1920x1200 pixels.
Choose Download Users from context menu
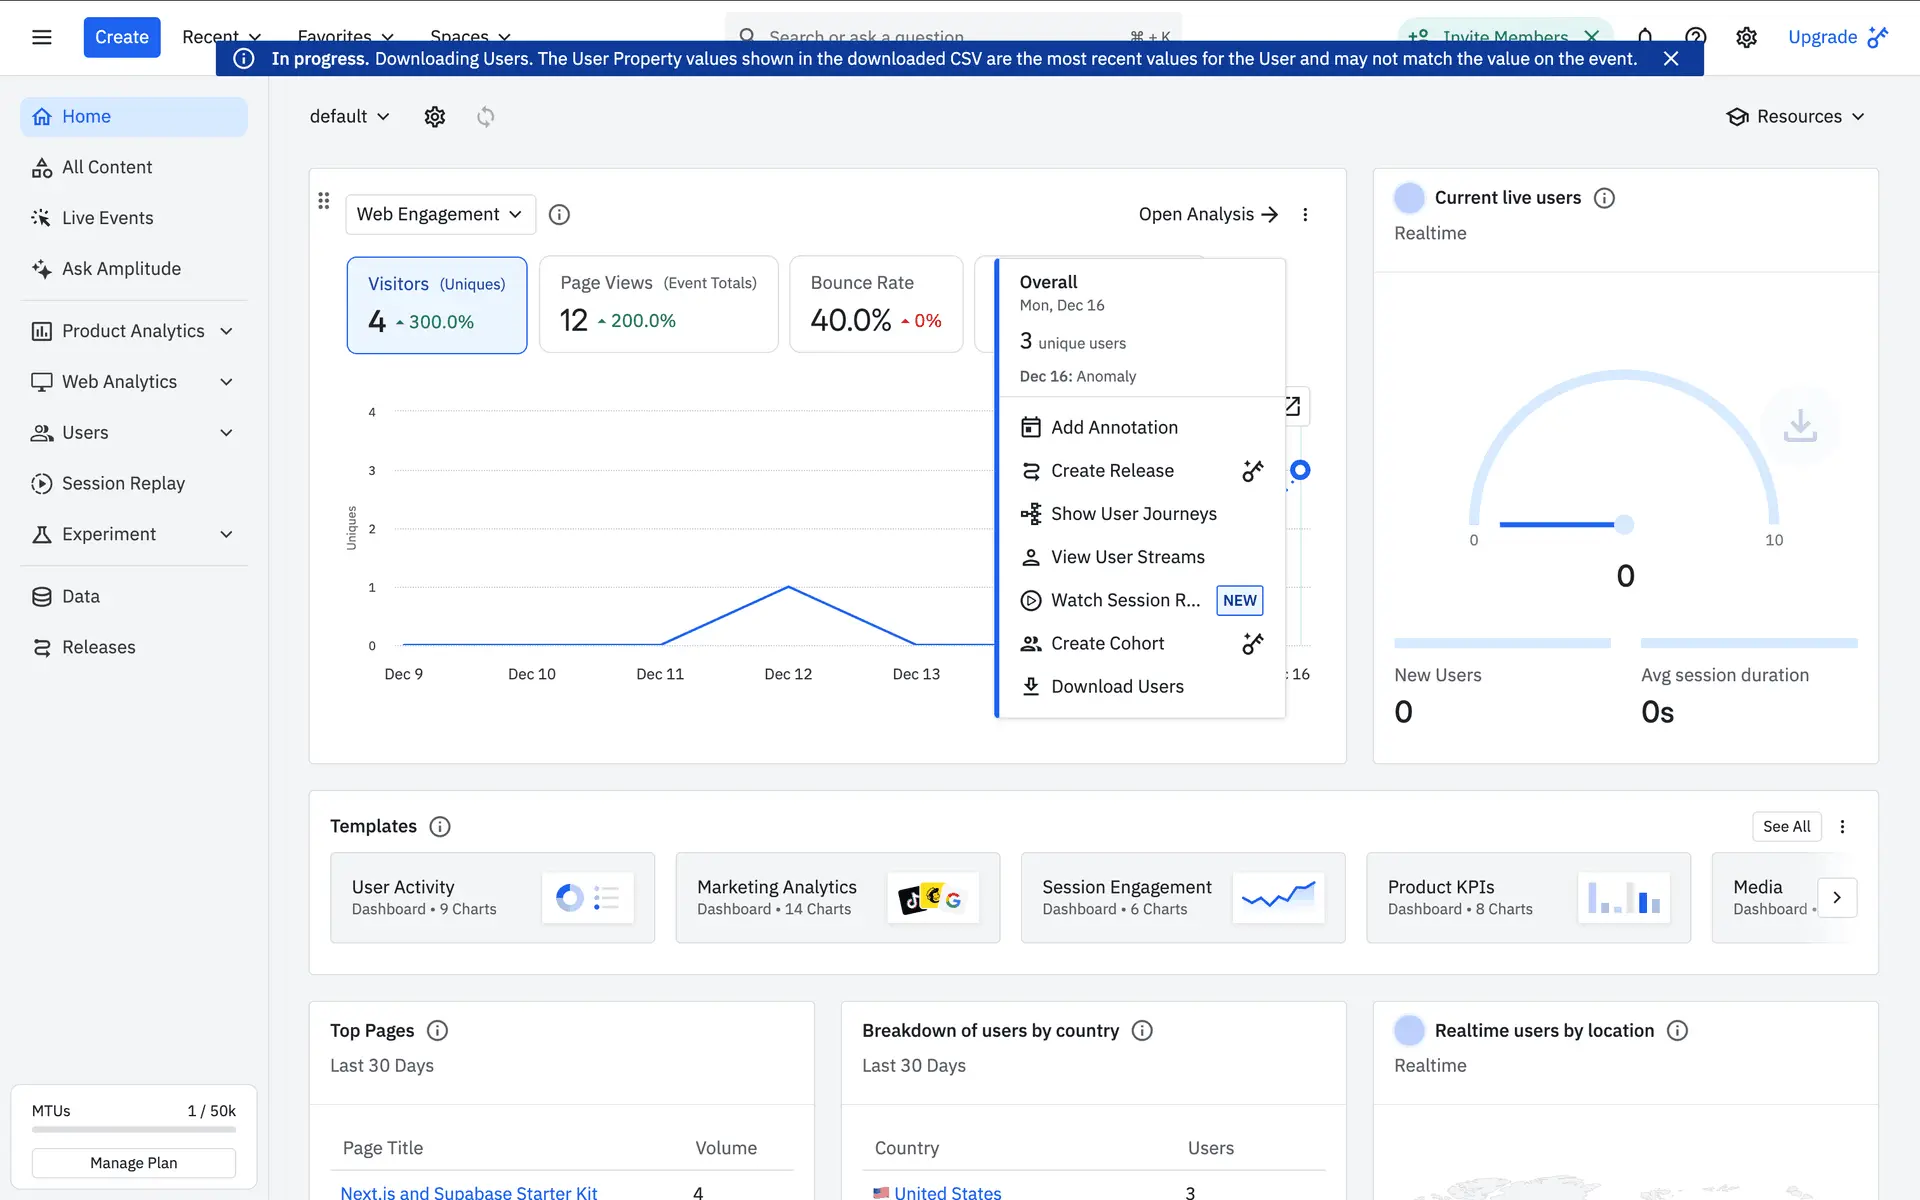coord(1116,687)
